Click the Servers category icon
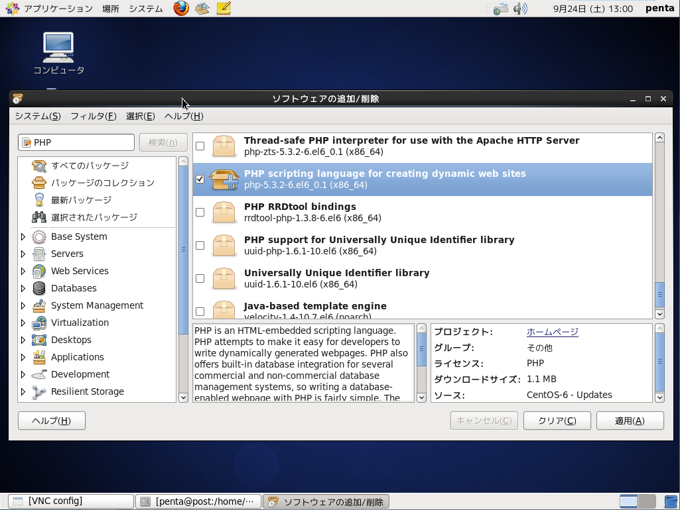680x510 pixels. tap(39, 254)
